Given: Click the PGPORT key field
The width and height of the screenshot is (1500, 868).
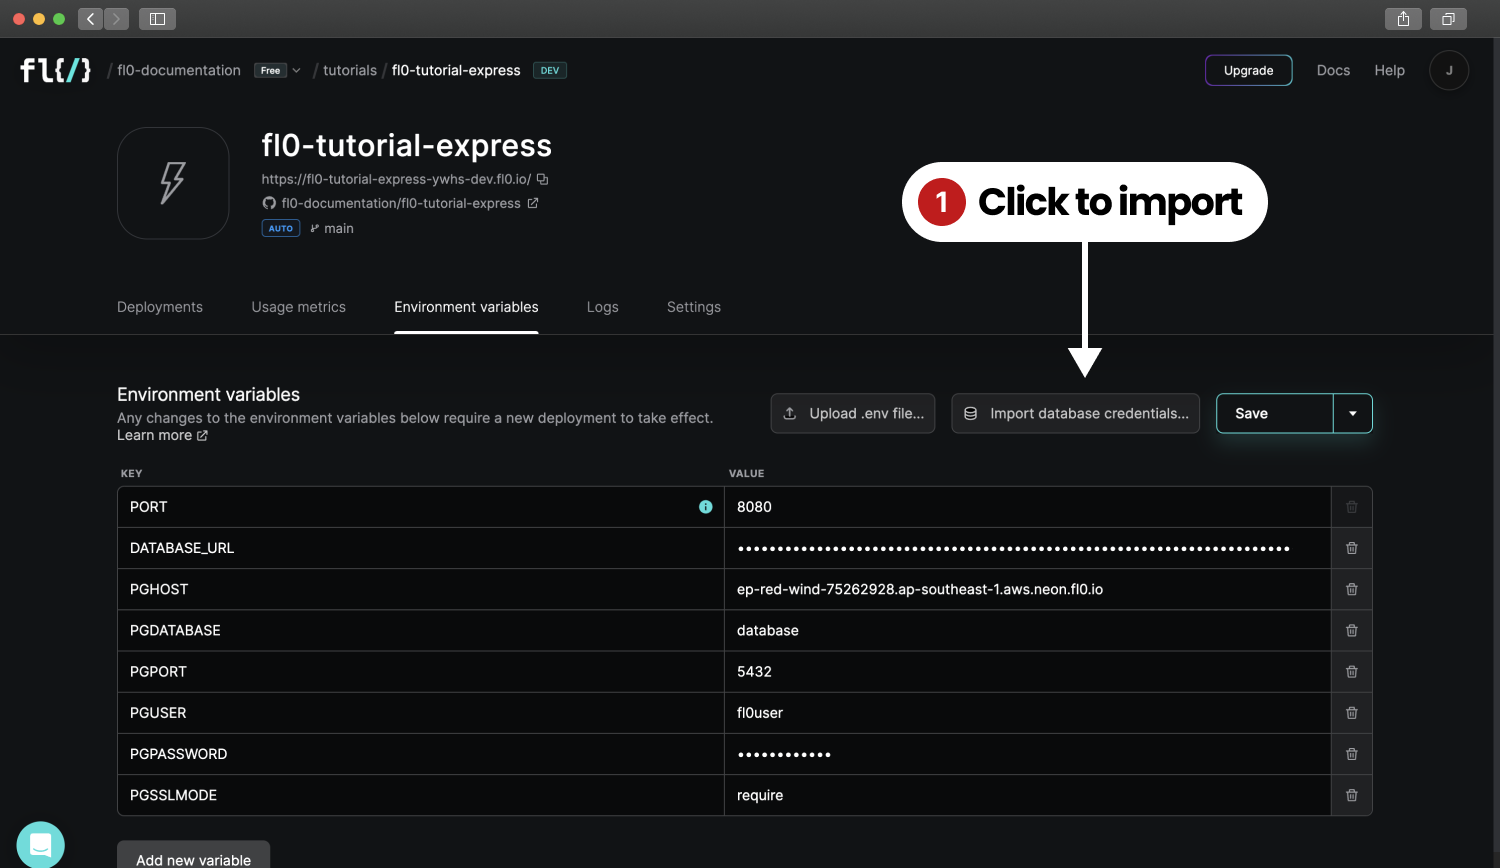Looking at the screenshot, I should pos(421,672).
